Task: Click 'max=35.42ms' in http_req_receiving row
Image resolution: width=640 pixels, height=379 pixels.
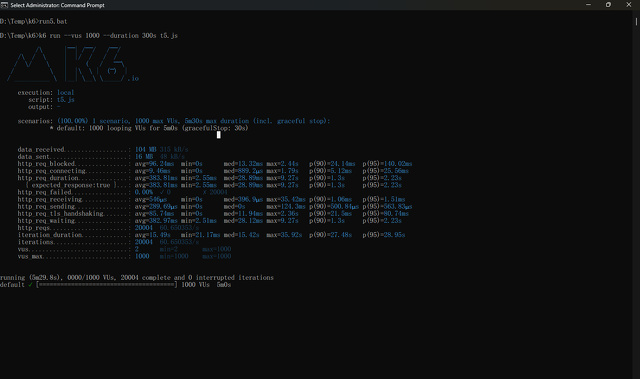Action: pos(286,199)
